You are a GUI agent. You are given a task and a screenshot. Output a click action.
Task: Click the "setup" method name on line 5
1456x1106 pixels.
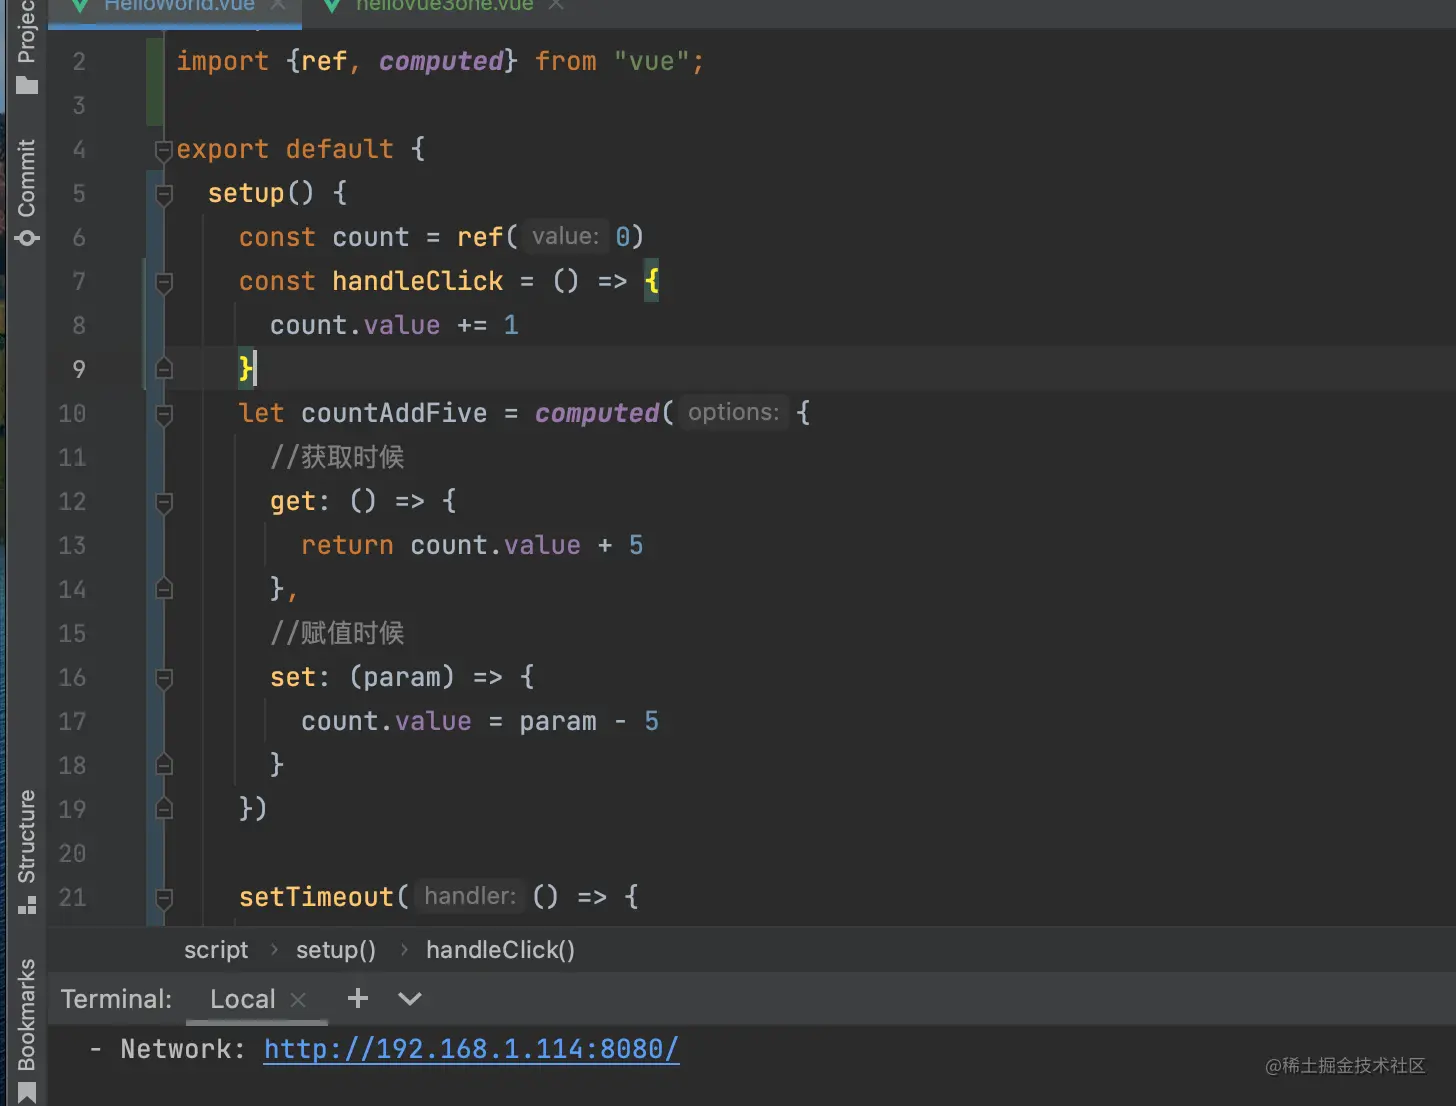click(246, 194)
